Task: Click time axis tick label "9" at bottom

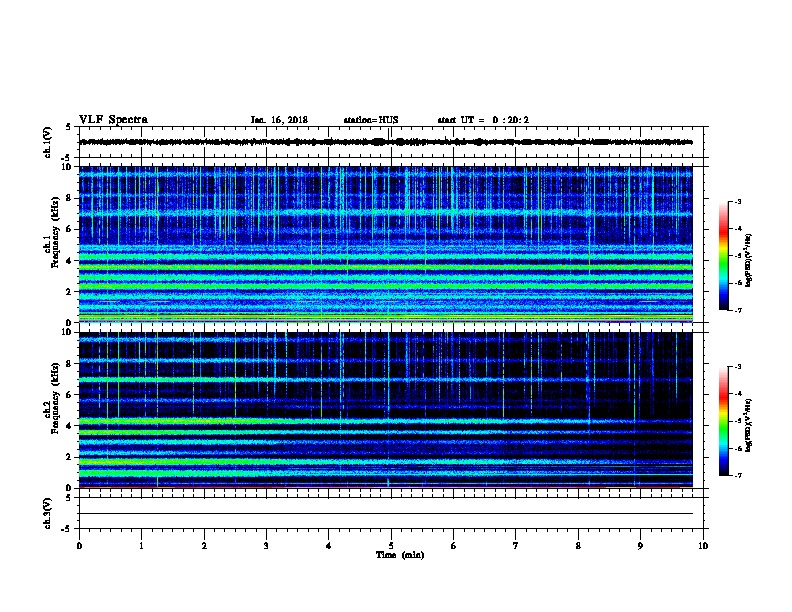Action: [x=640, y=545]
